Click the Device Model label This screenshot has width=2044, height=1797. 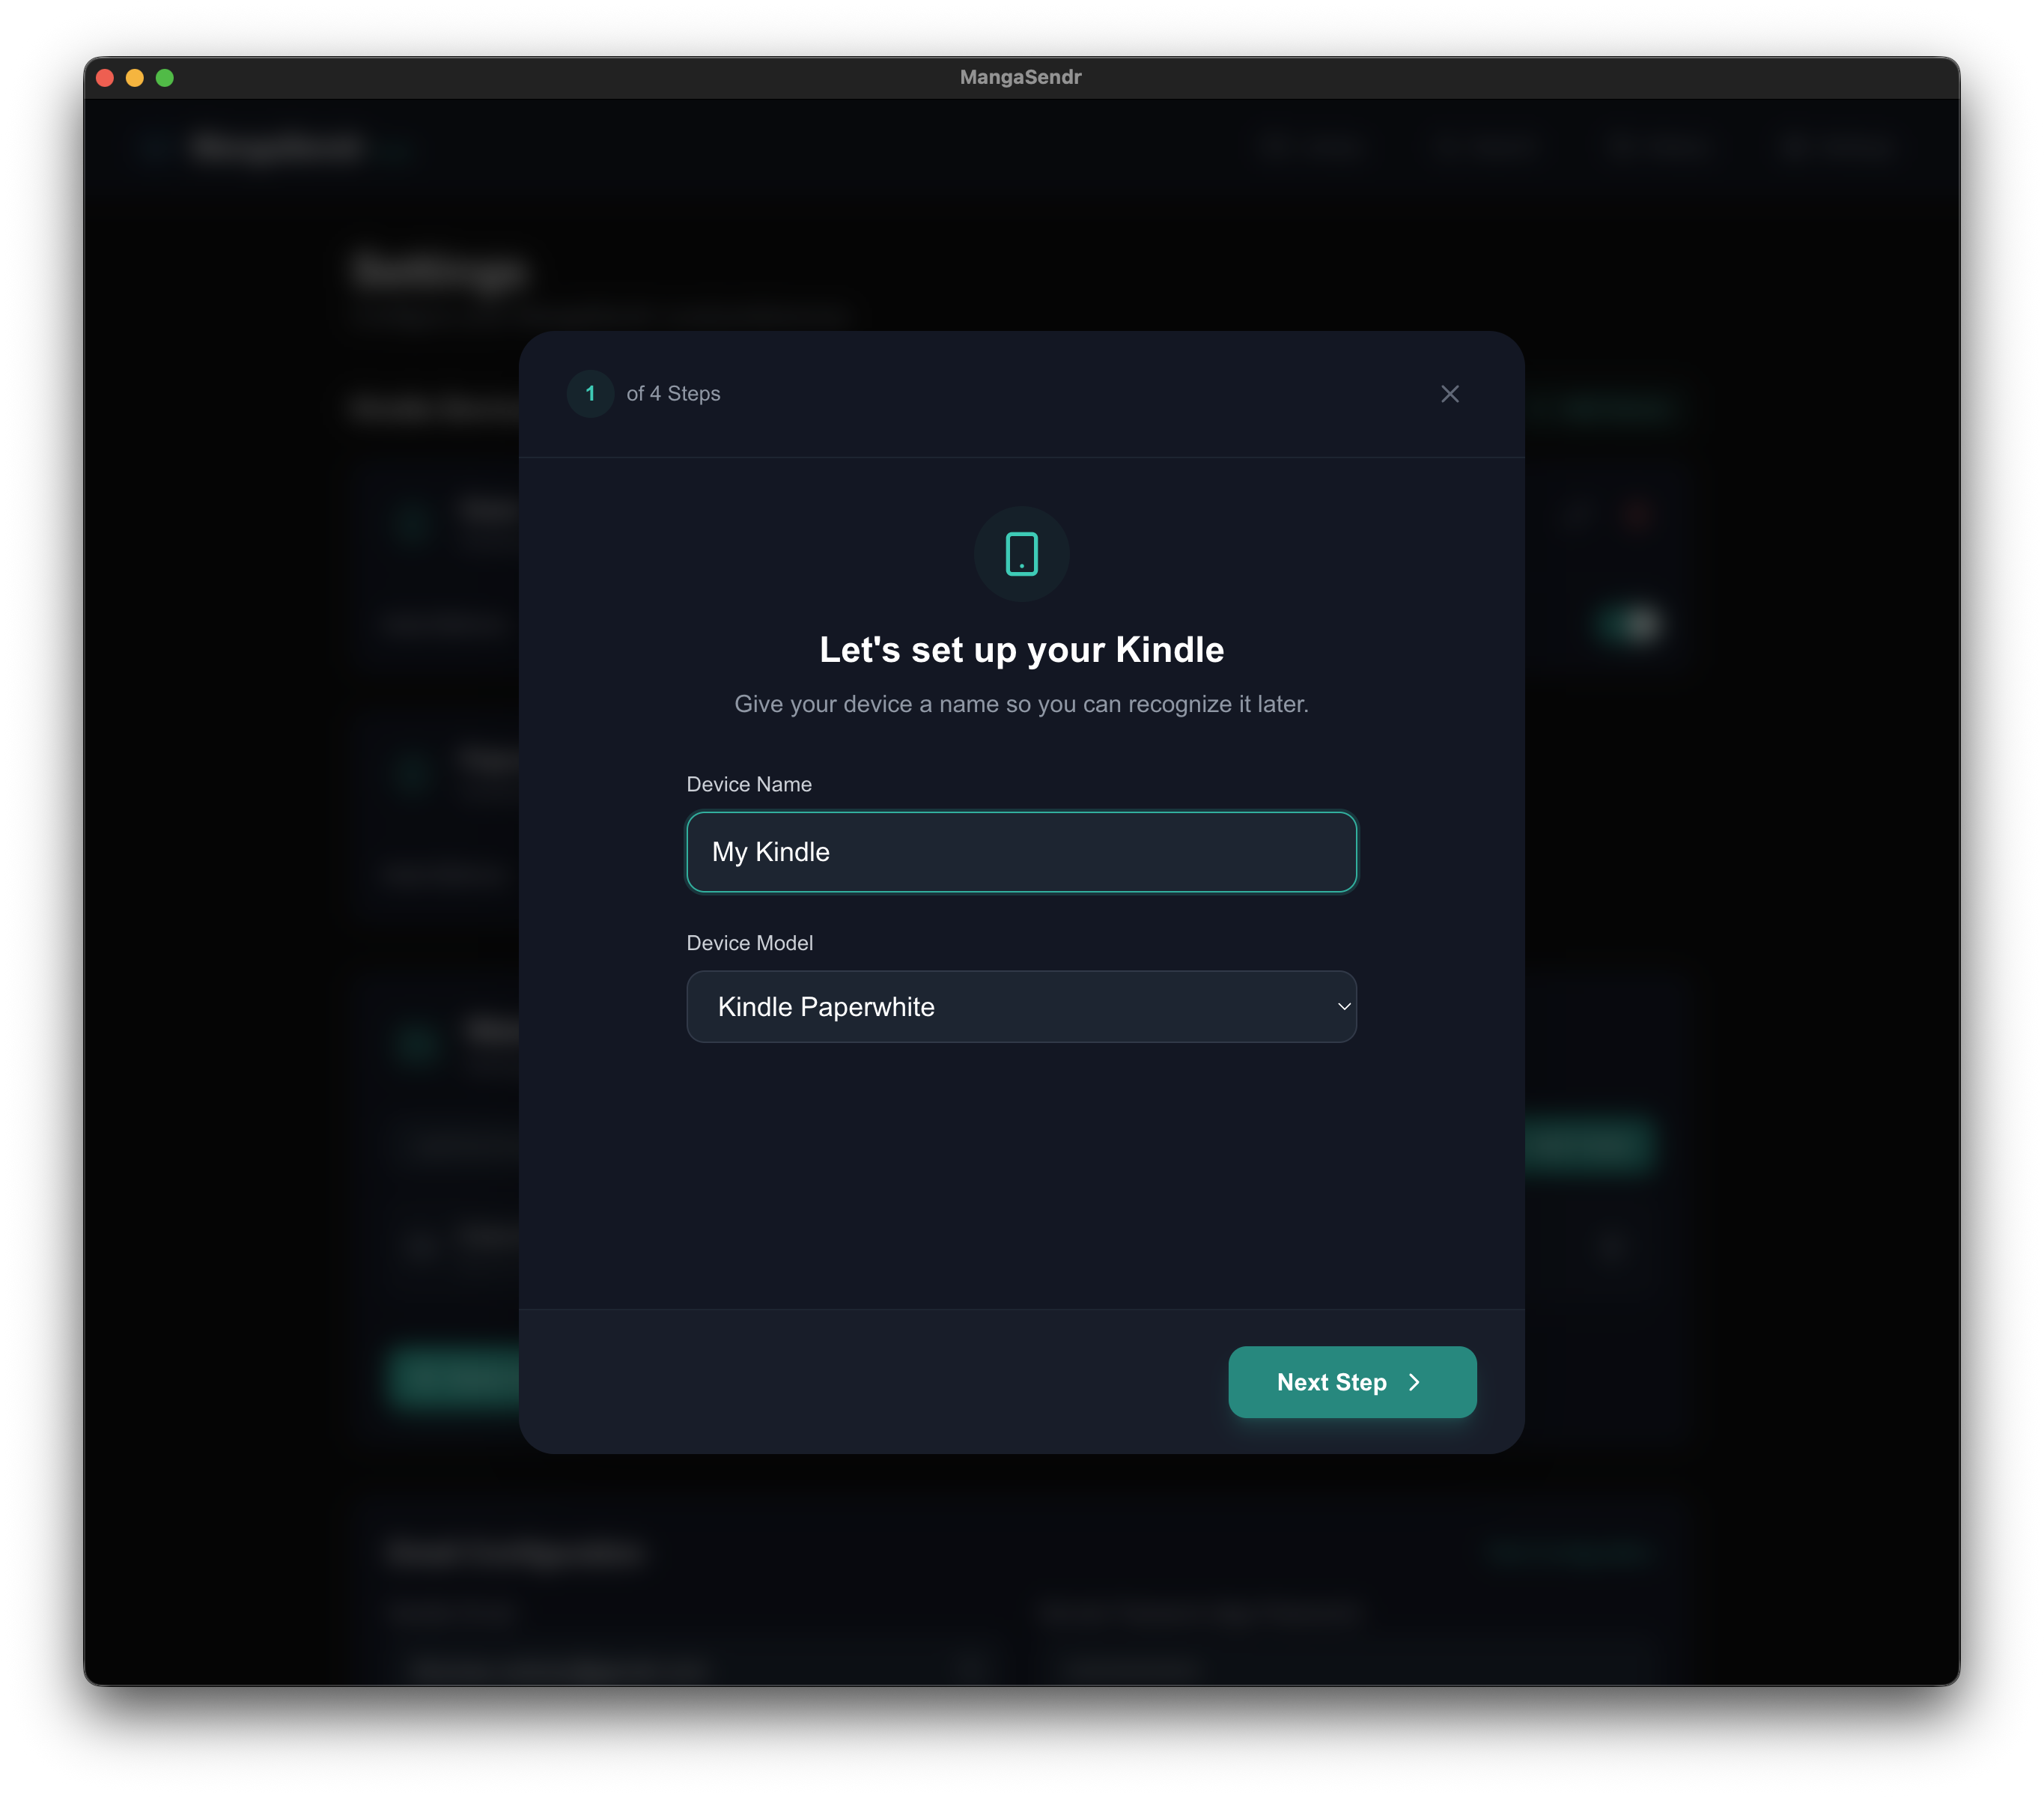[x=749, y=943]
